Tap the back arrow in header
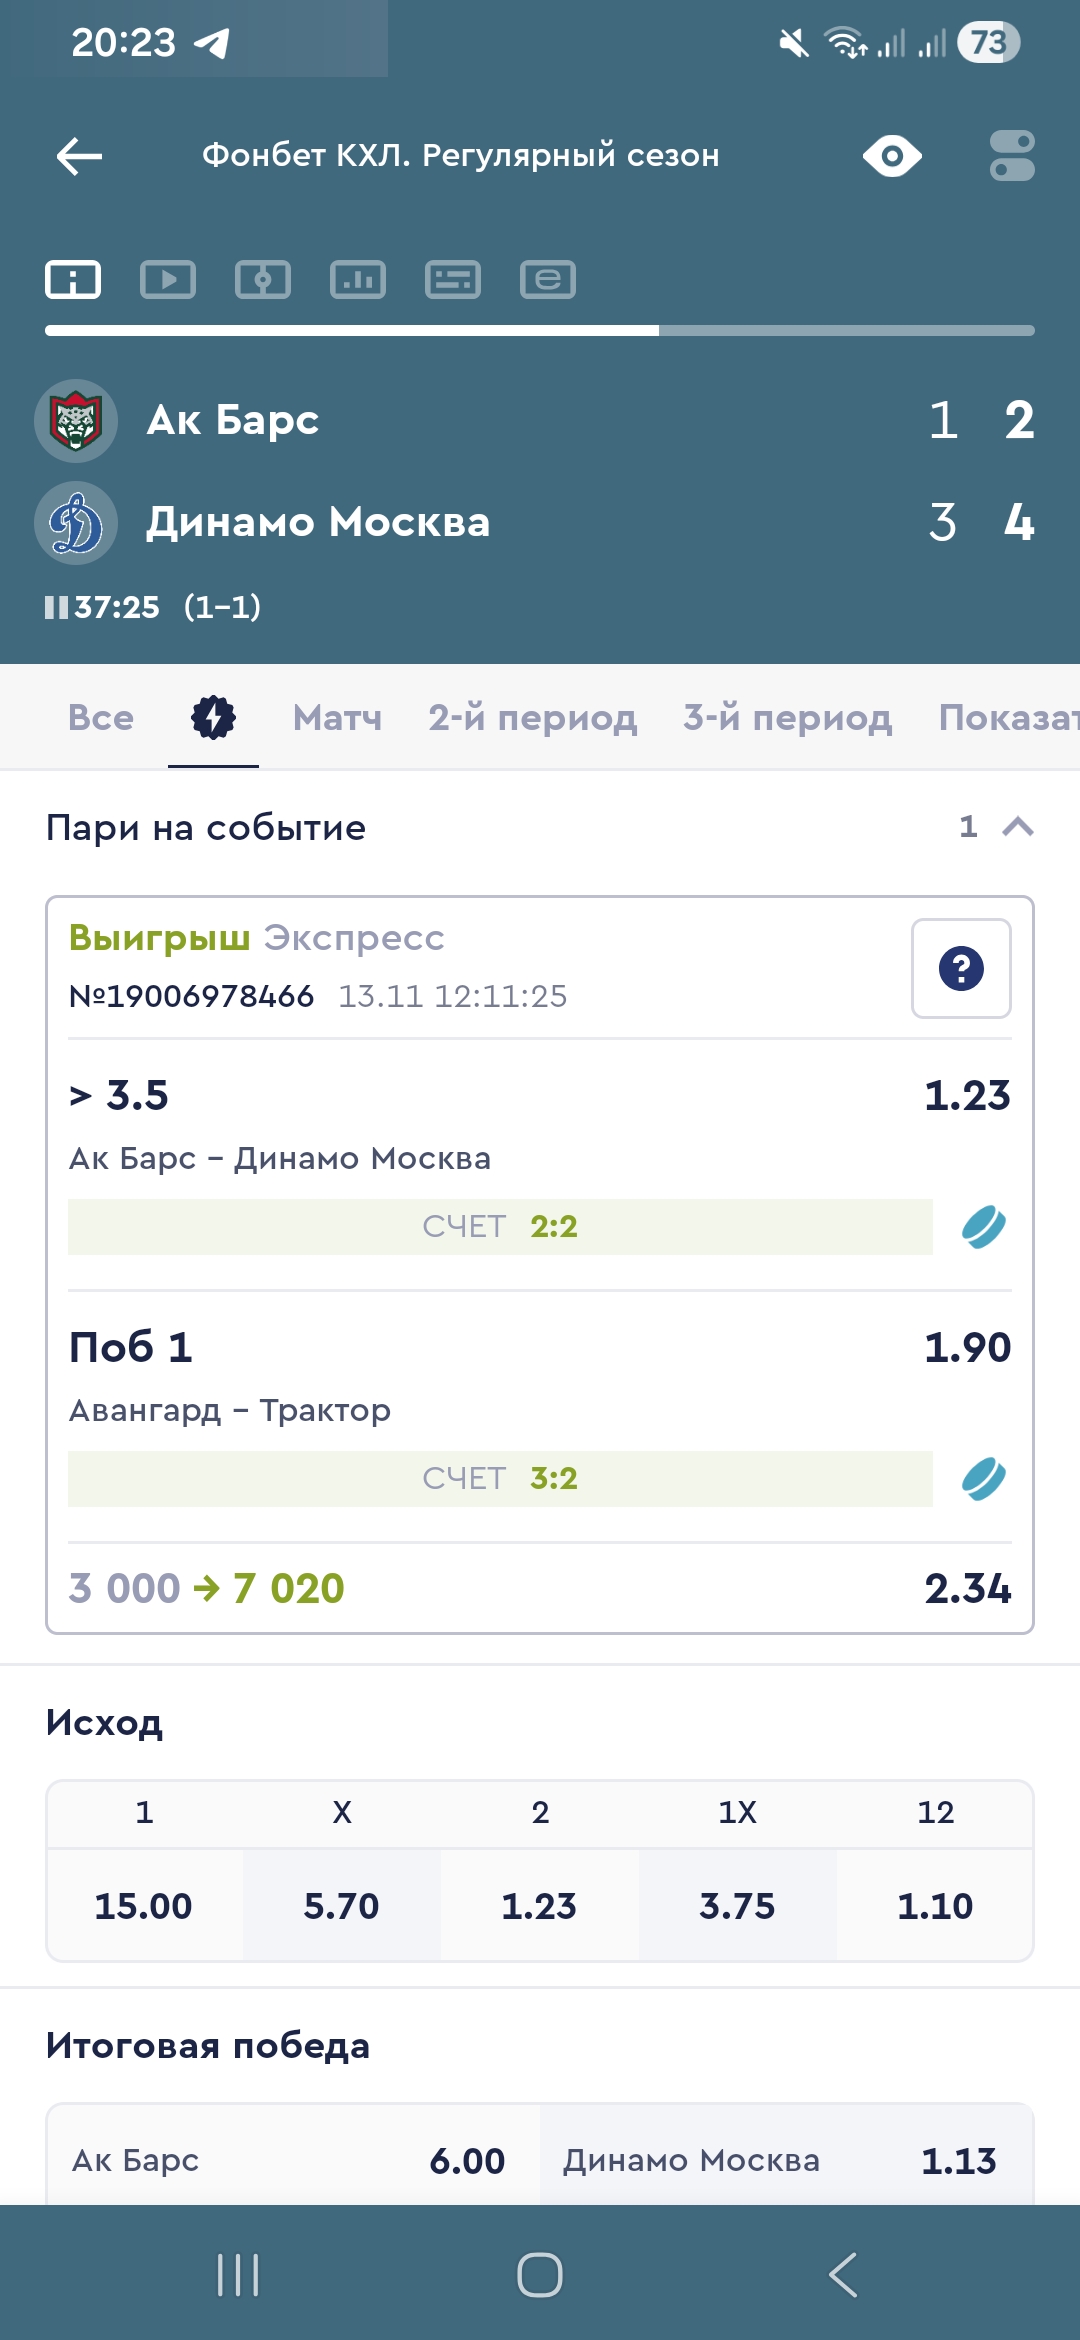The height and width of the screenshot is (2340, 1080). pyautogui.click(x=79, y=156)
